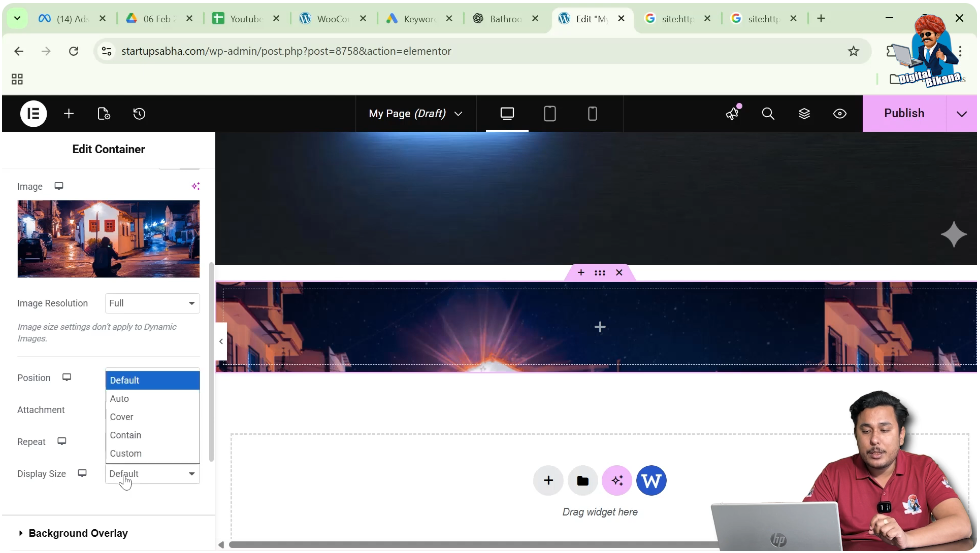Screen dimensions: 980x553
Task: Open the Display Size dropdown
Action: [152, 474]
